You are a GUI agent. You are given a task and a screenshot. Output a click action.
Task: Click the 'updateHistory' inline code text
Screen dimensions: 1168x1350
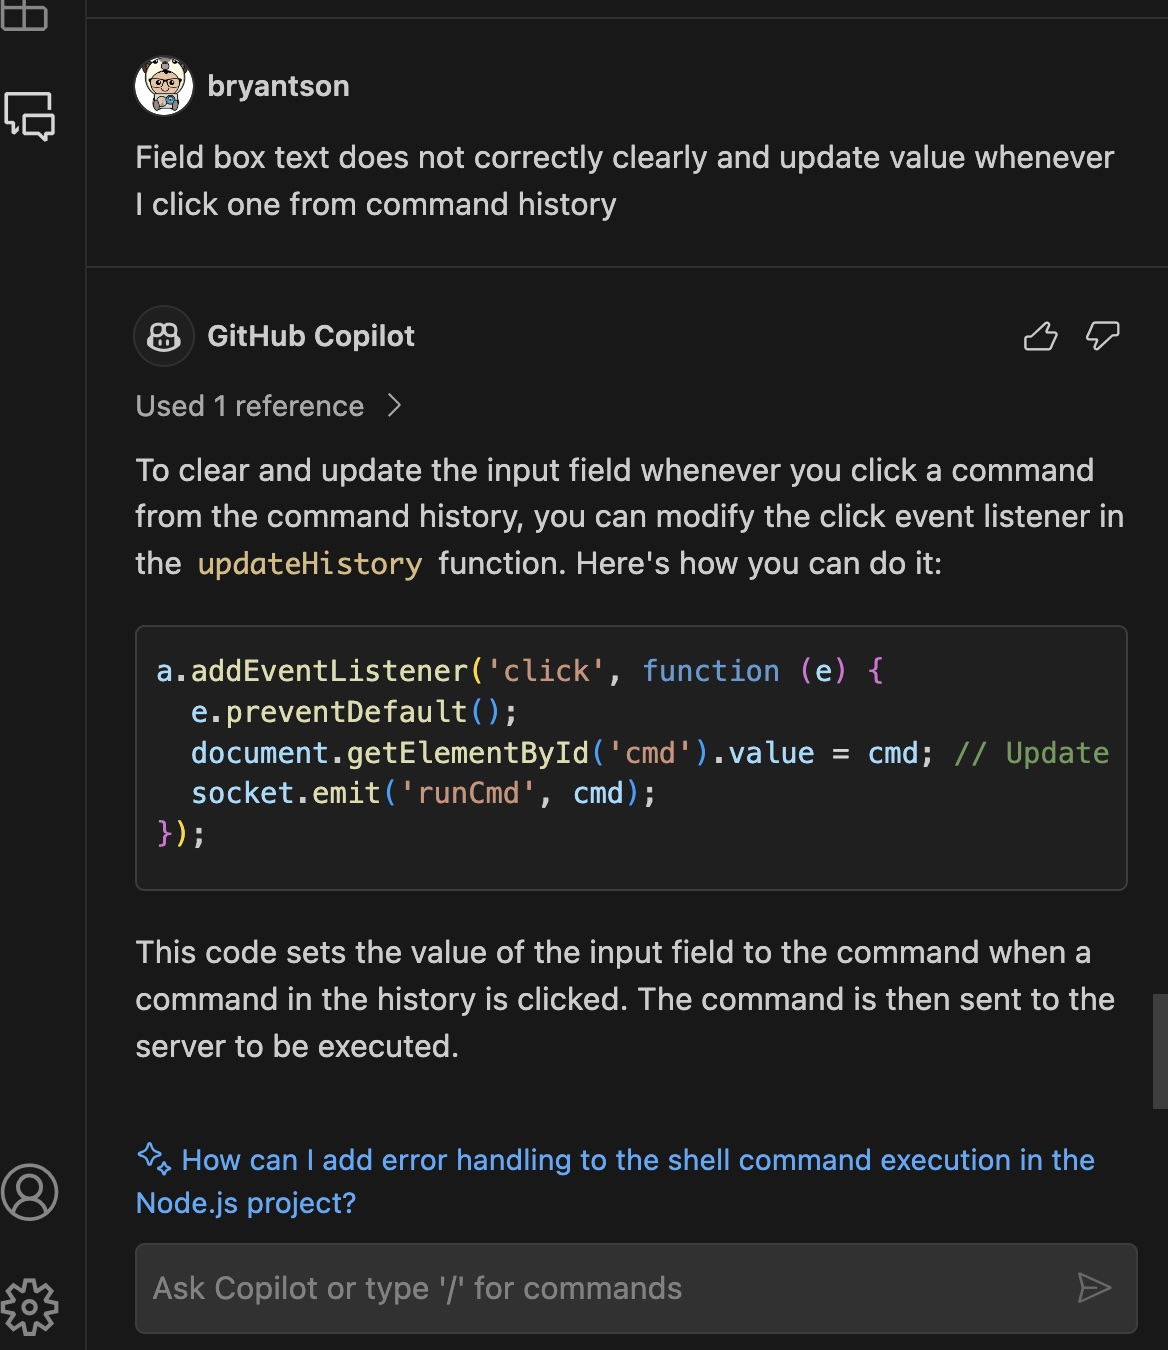pyautogui.click(x=310, y=564)
